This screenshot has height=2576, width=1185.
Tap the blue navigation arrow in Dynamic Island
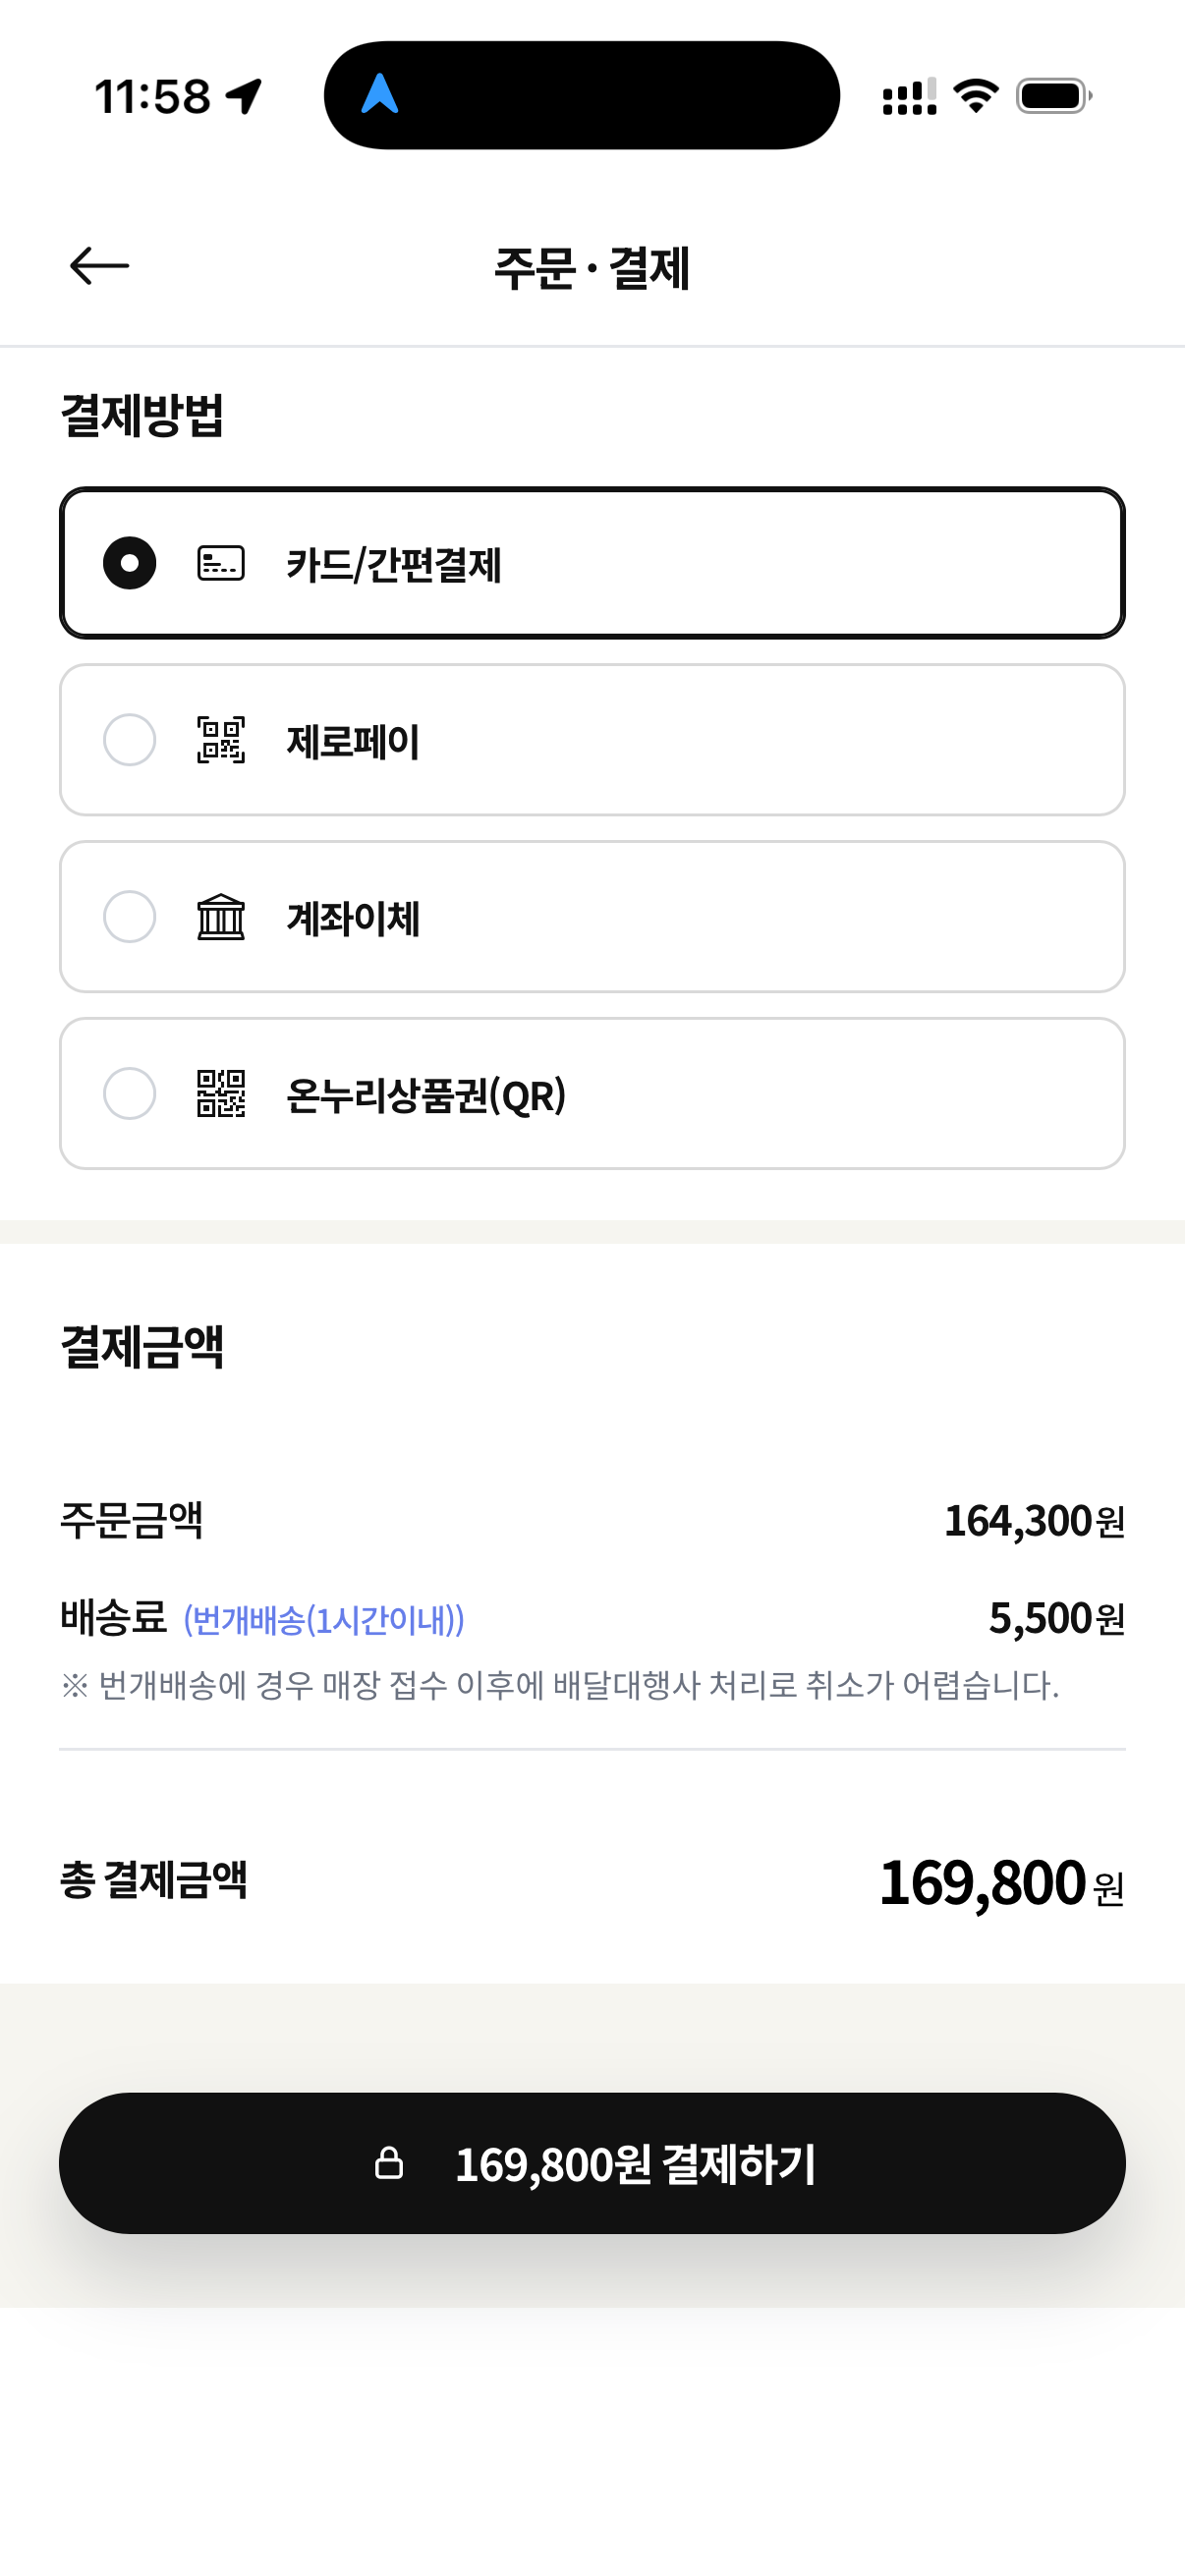click(x=380, y=94)
